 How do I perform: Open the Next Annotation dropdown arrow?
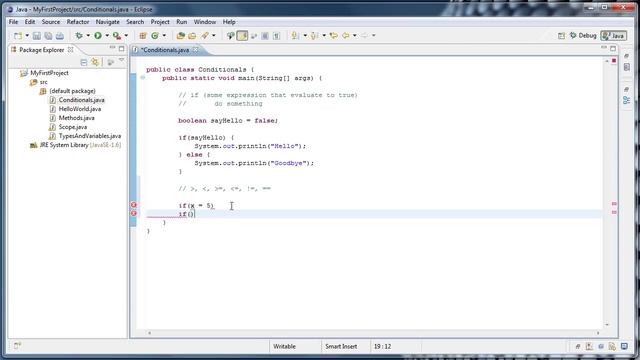305,36
